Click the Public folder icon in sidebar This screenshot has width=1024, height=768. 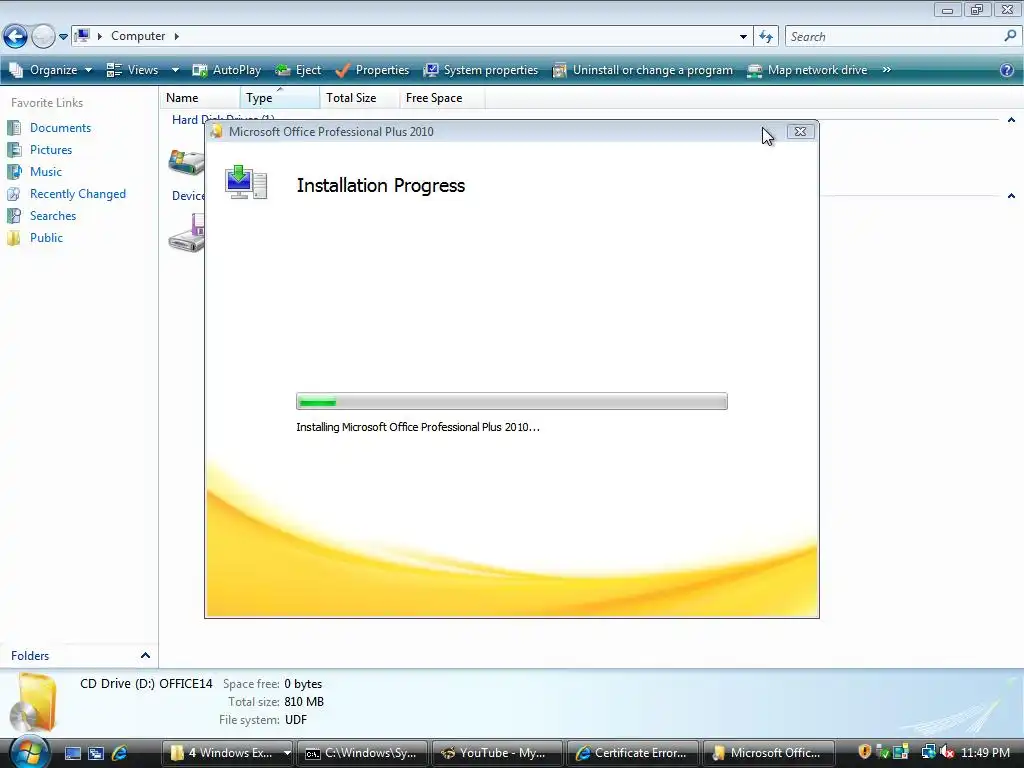(x=14, y=238)
